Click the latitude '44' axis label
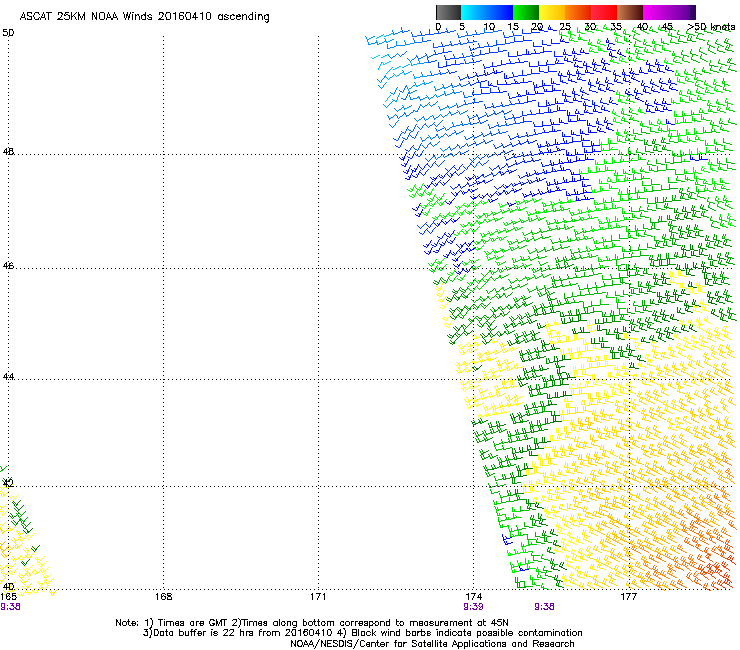740x650 pixels. coord(8,377)
